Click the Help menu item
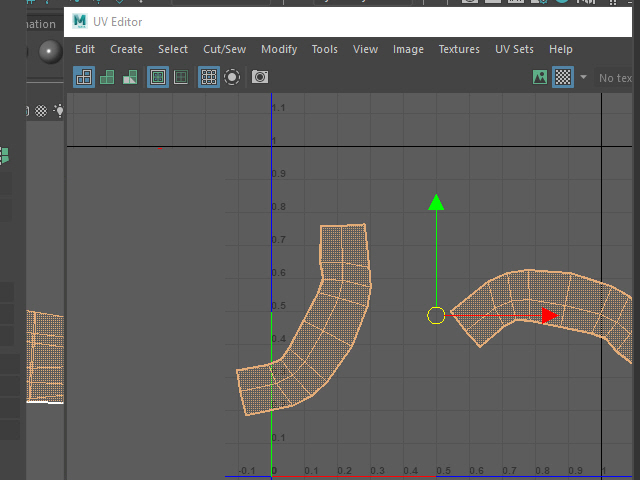Viewport: 640px width, 480px height. (x=561, y=49)
